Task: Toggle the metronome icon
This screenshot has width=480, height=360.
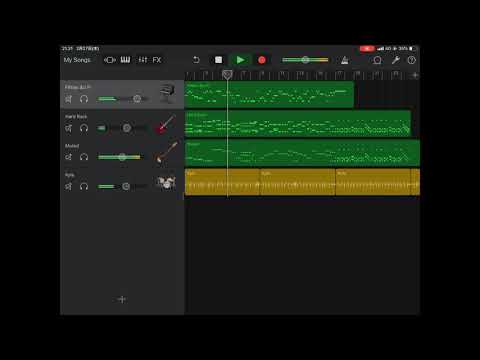Action: click(x=345, y=60)
